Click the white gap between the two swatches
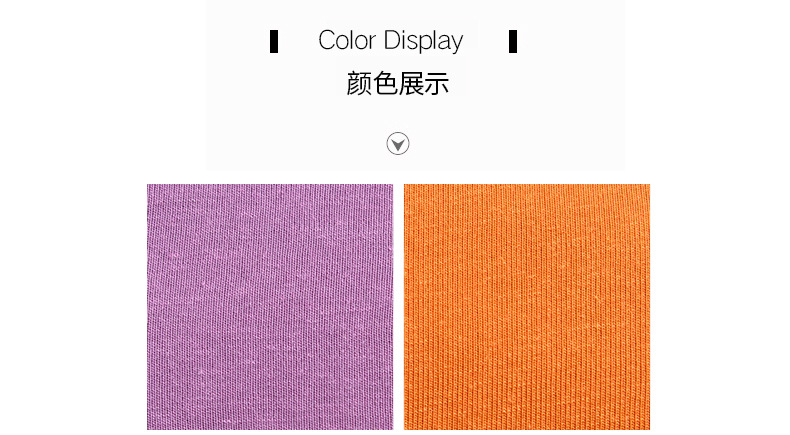The height and width of the screenshot is (435, 790). (x=398, y=306)
